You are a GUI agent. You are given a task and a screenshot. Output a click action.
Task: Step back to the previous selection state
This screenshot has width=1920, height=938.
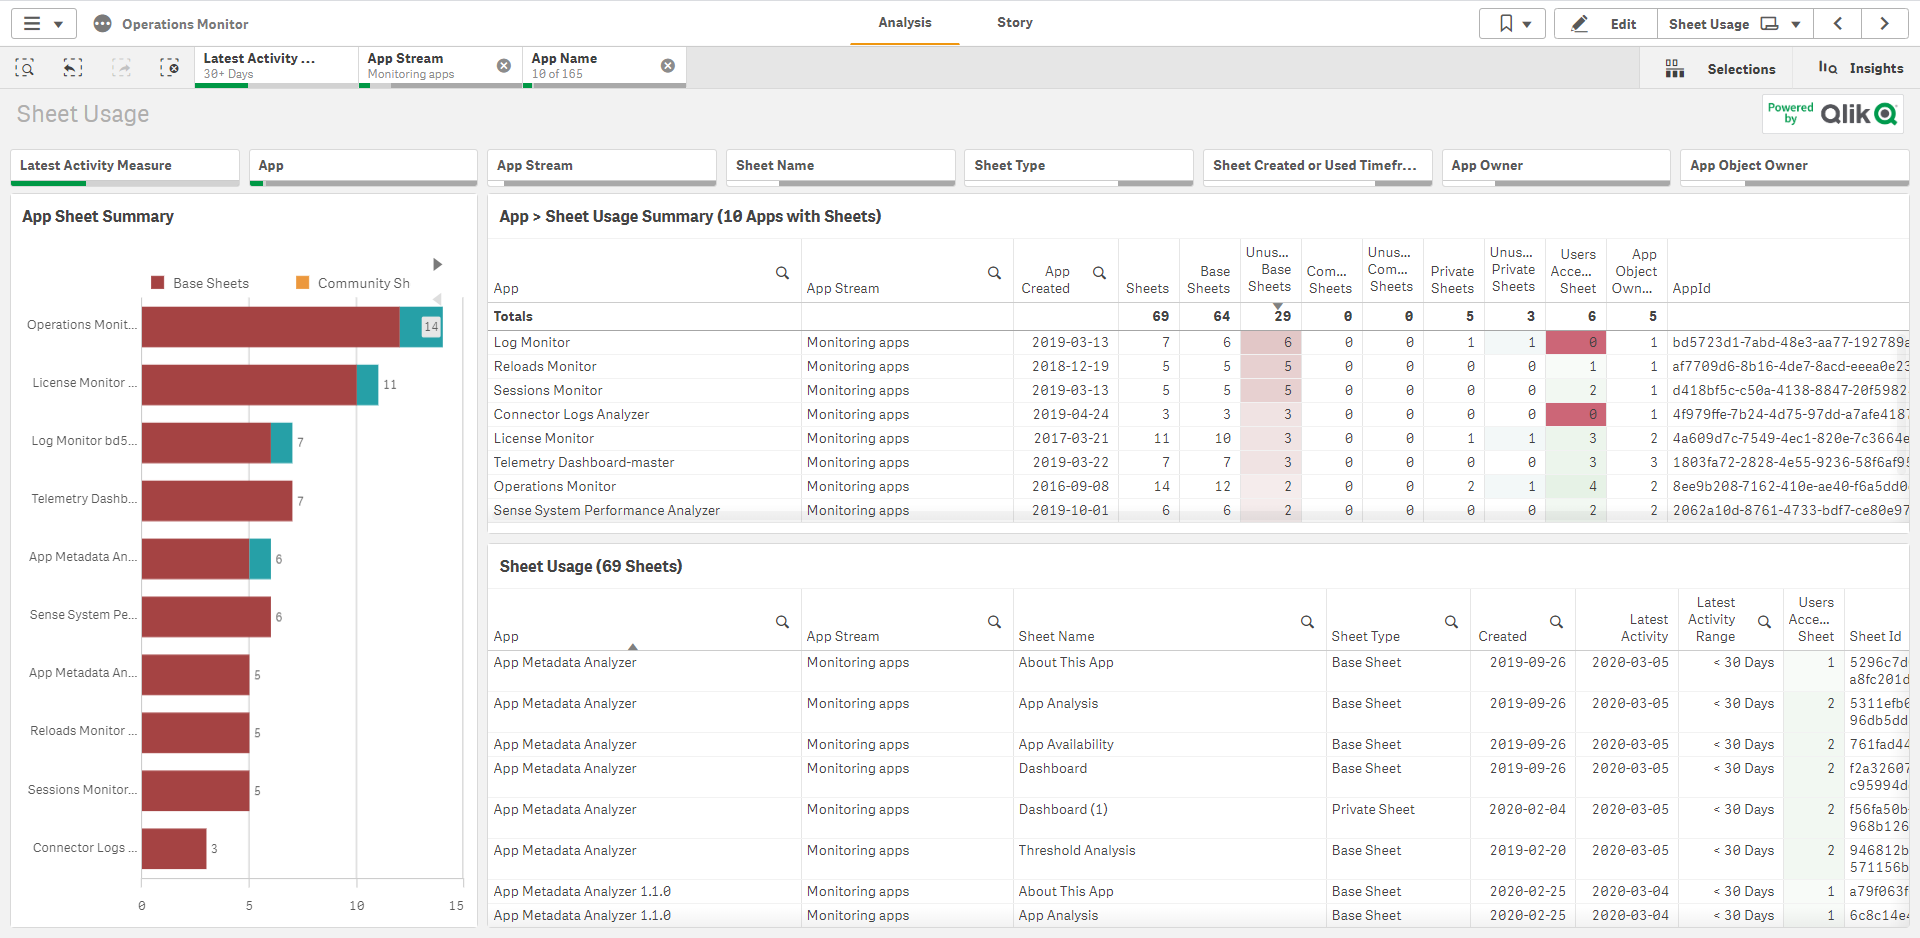click(x=72, y=68)
